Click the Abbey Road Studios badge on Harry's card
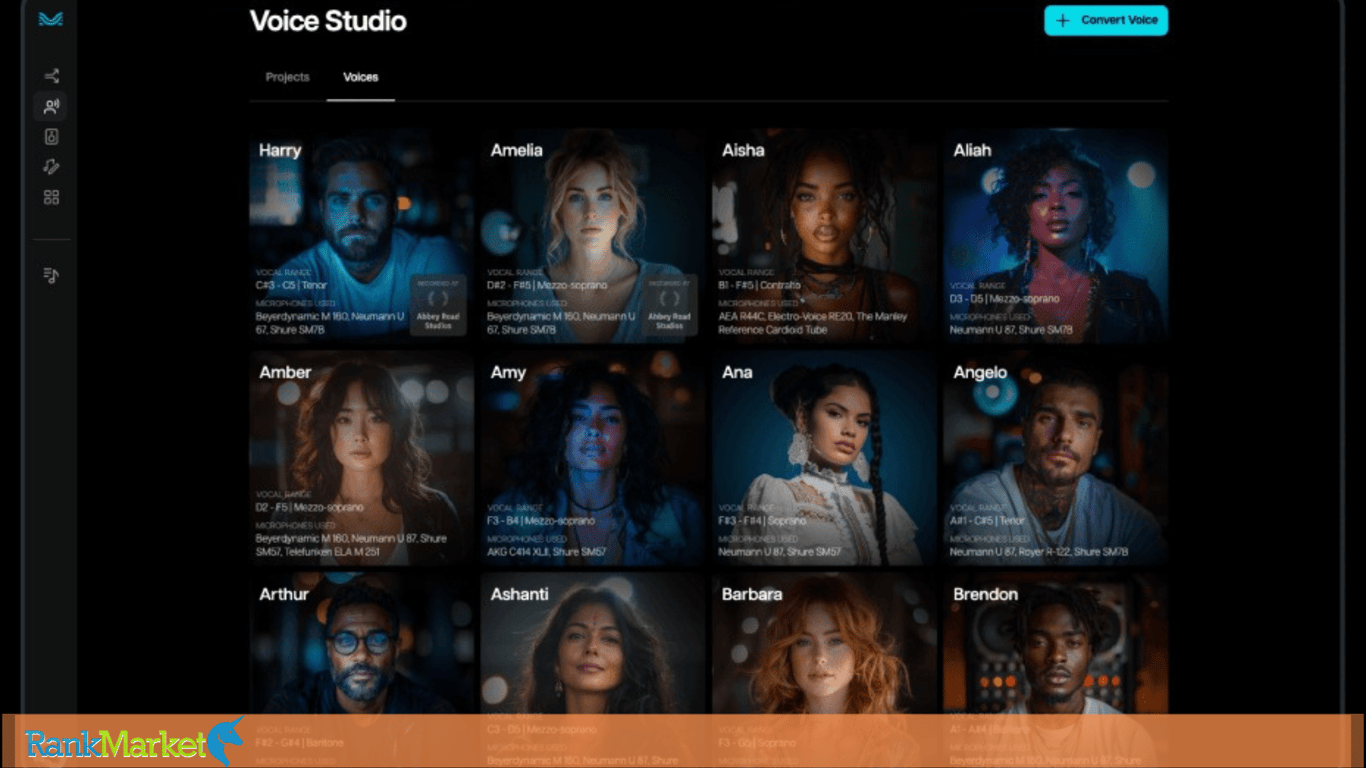1366x768 pixels. pyautogui.click(x=438, y=305)
